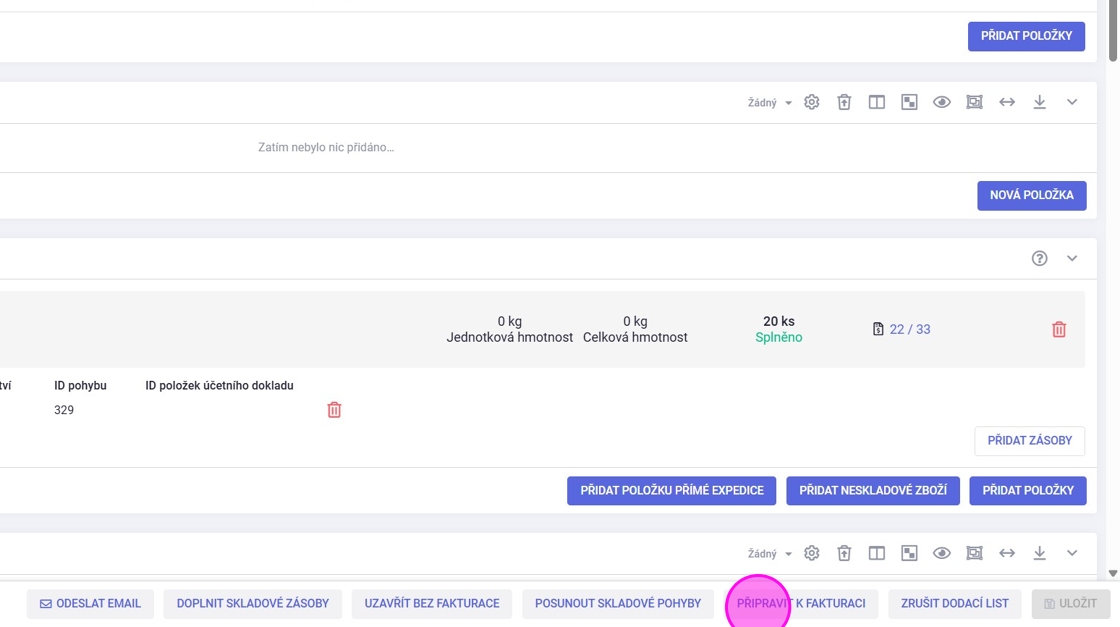Click ID pohybu value 329

(64, 410)
